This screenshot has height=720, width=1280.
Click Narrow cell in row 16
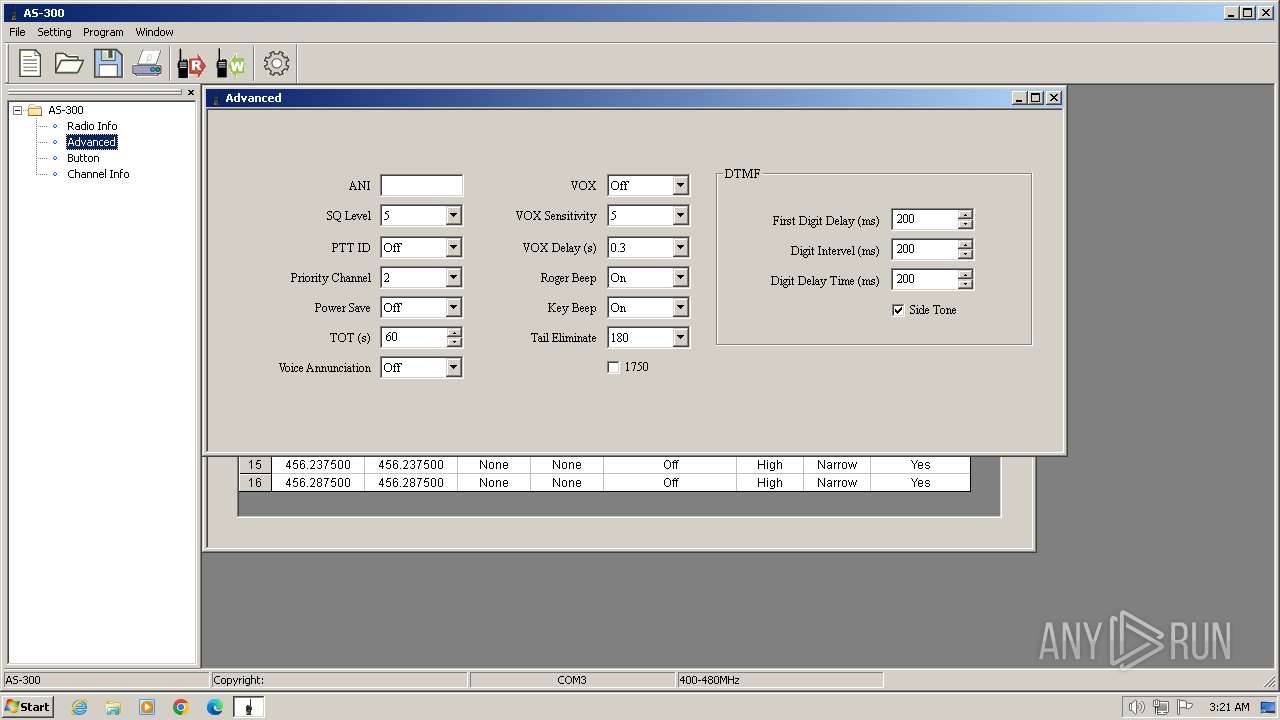(837, 483)
